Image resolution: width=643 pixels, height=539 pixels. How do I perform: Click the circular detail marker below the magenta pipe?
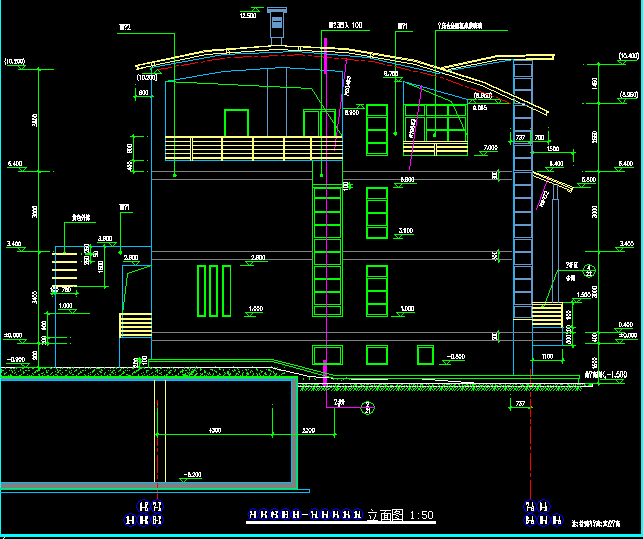(x=367, y=407)
